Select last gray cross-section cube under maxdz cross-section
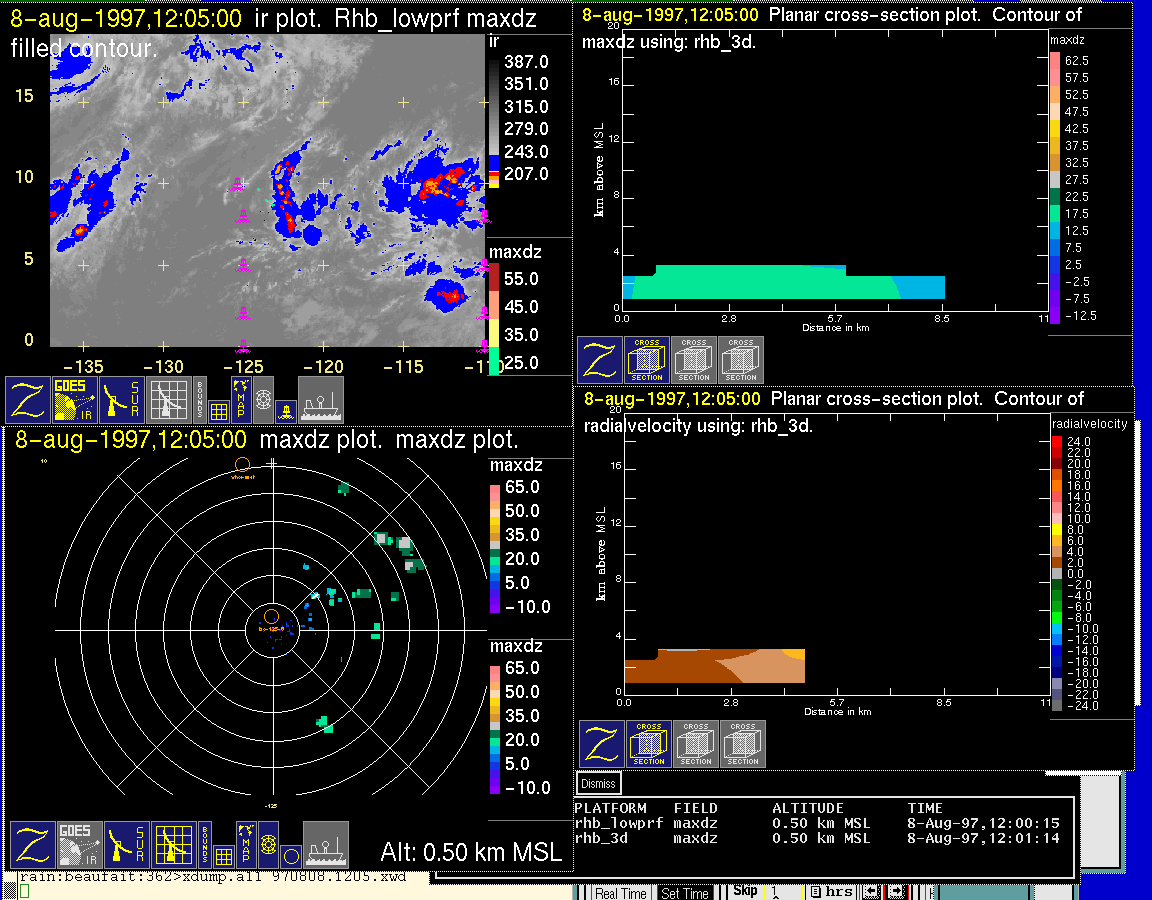Viewport: 1152px width, 900px height. pos(741,360)
